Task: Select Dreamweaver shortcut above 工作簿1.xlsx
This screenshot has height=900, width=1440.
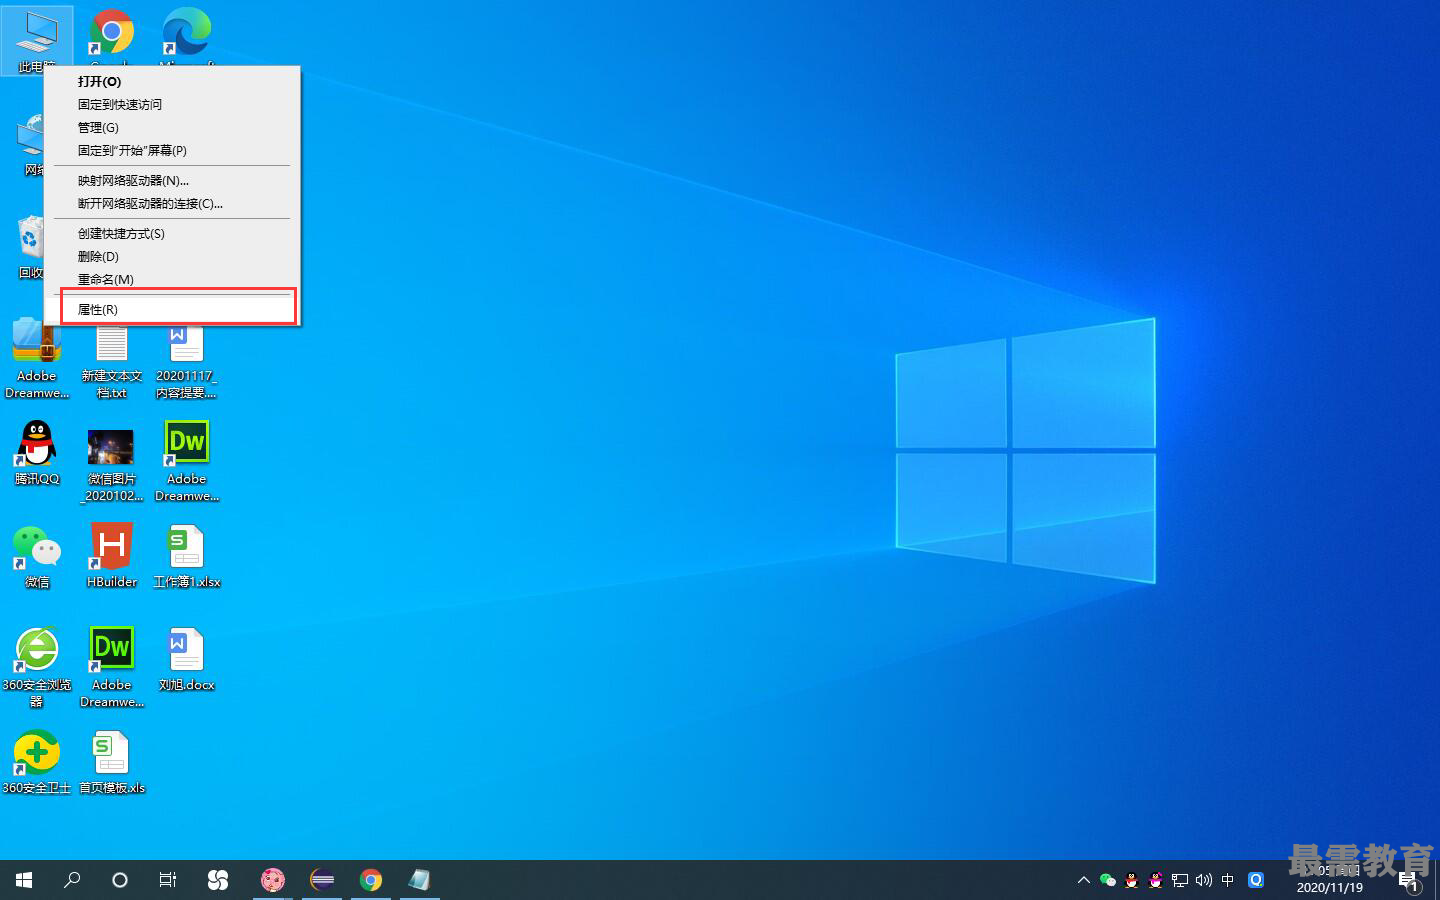Action: (187, 460)
